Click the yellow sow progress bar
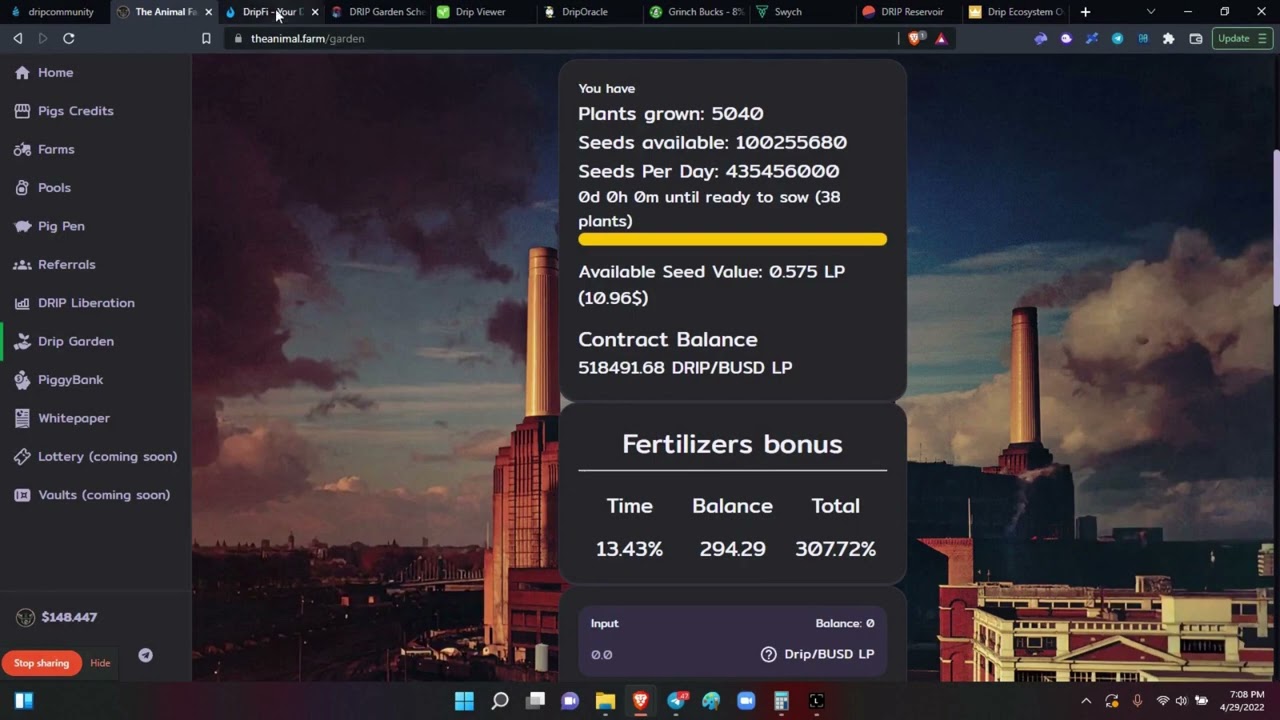Image resolution: width=1280 pixels, height=720 pixels. click(x=732, y=240)
